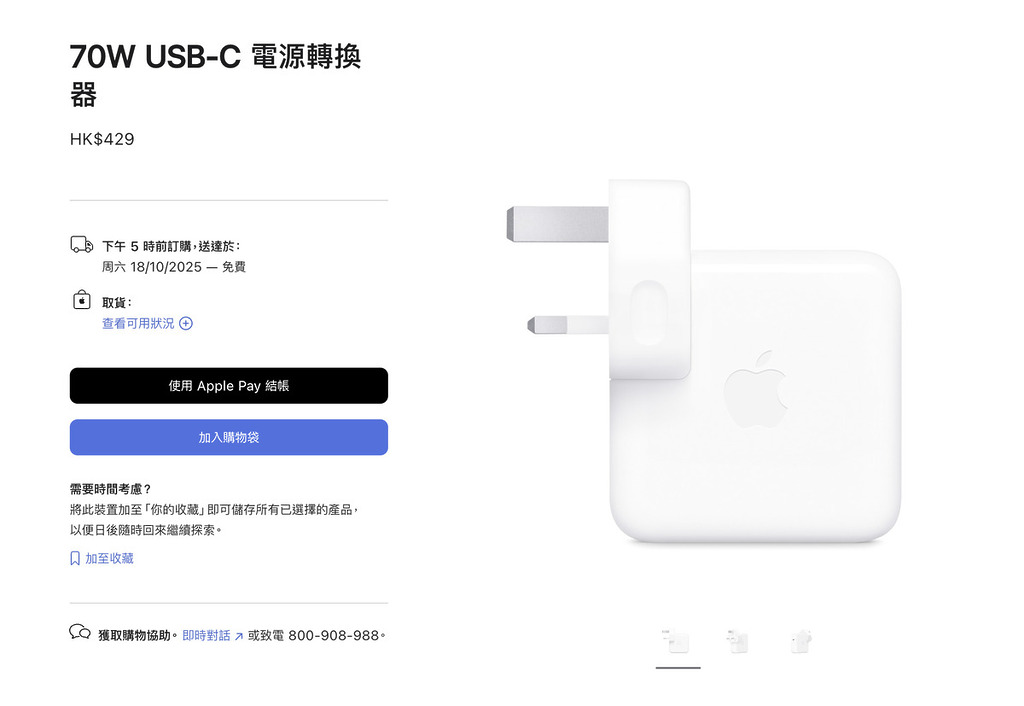Click the Apple logo on the adapter image
The width and height of the screenshot is (1024, 706).
[x=756, y=390]
